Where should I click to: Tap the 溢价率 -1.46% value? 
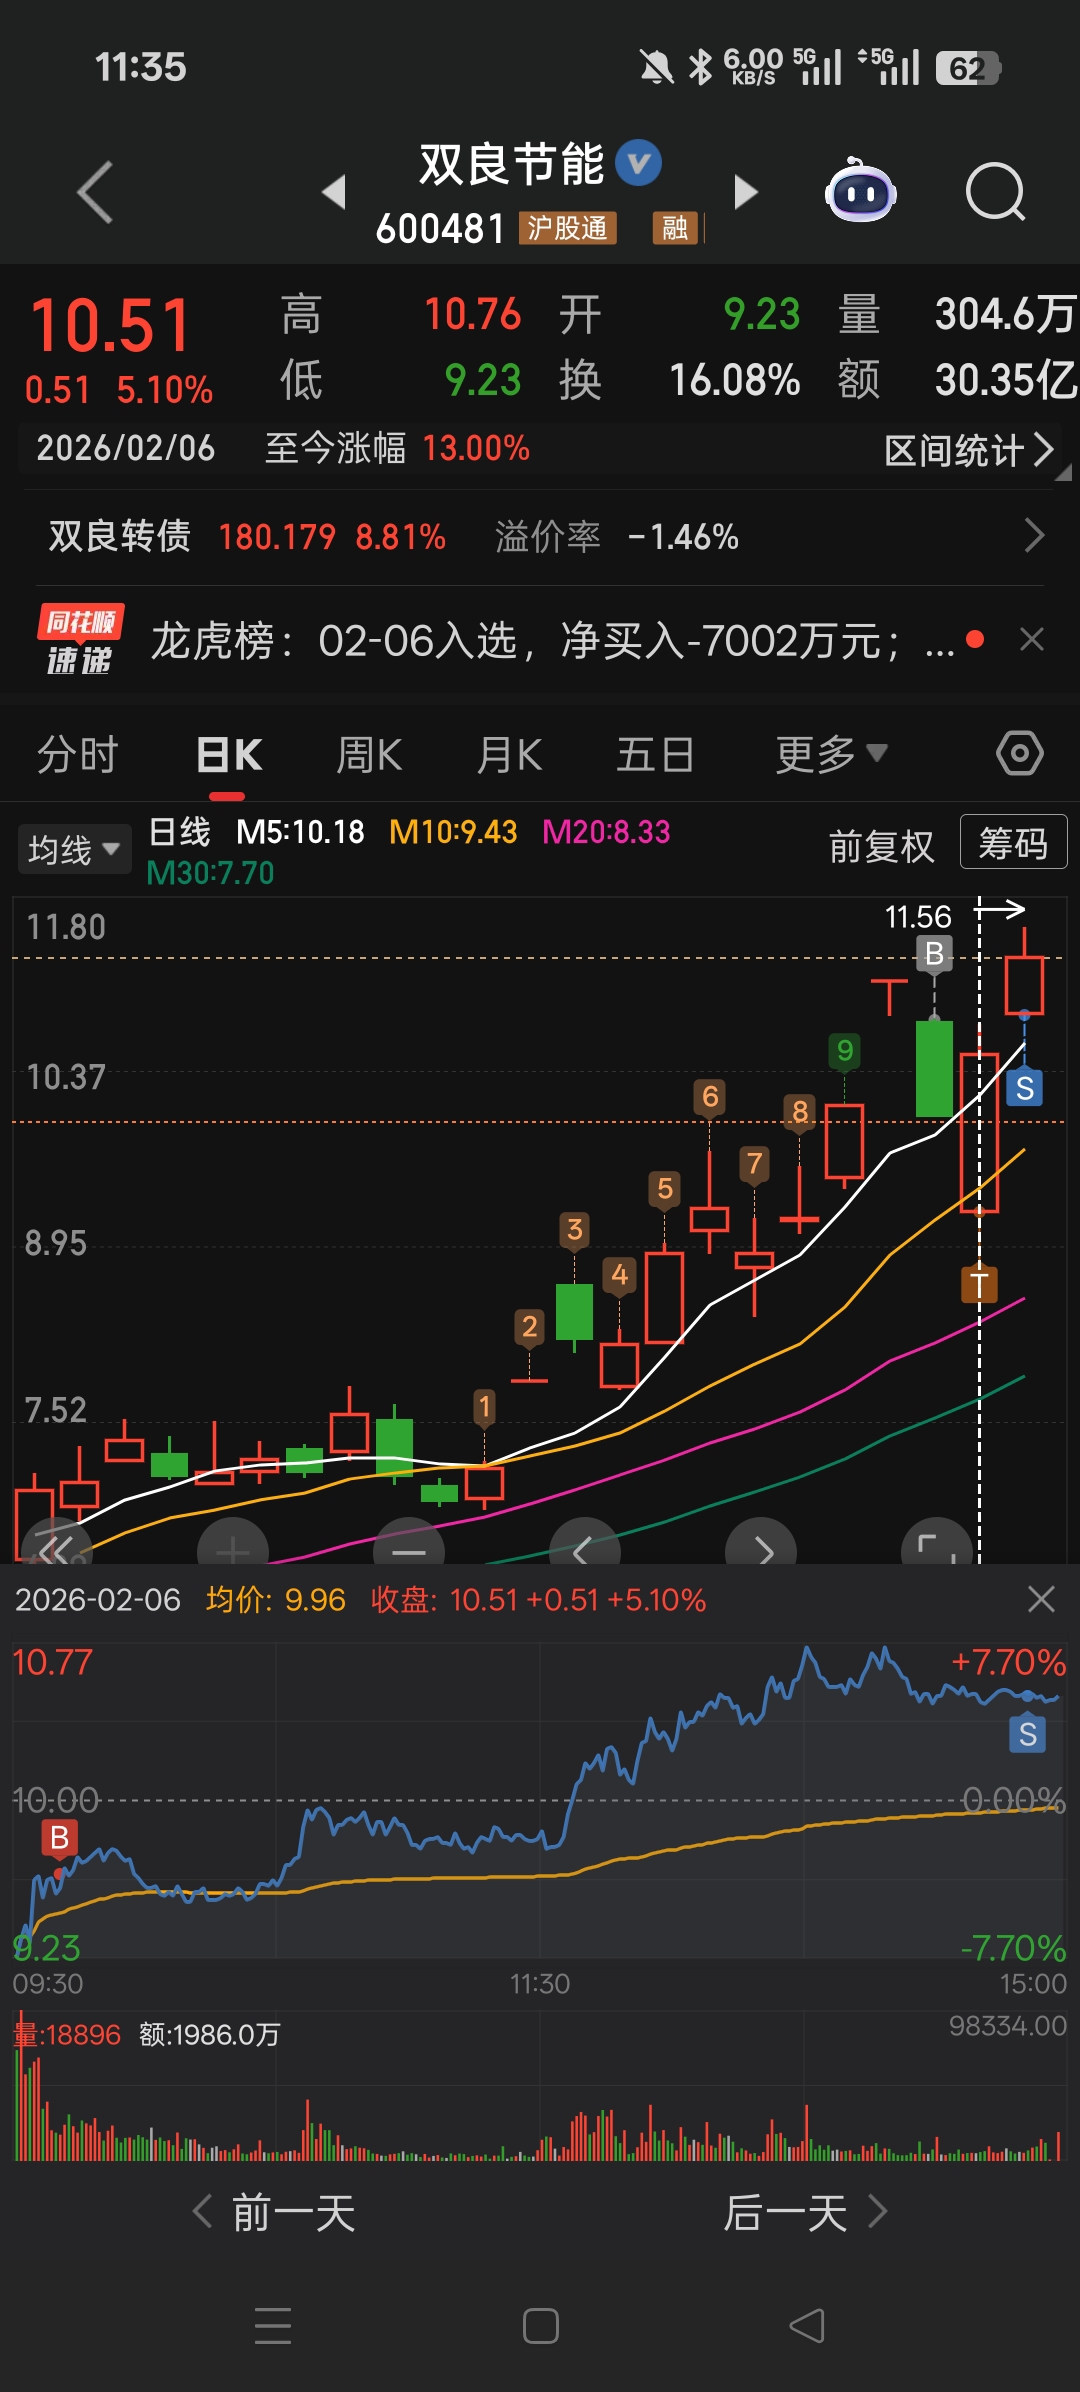point(683,537)
